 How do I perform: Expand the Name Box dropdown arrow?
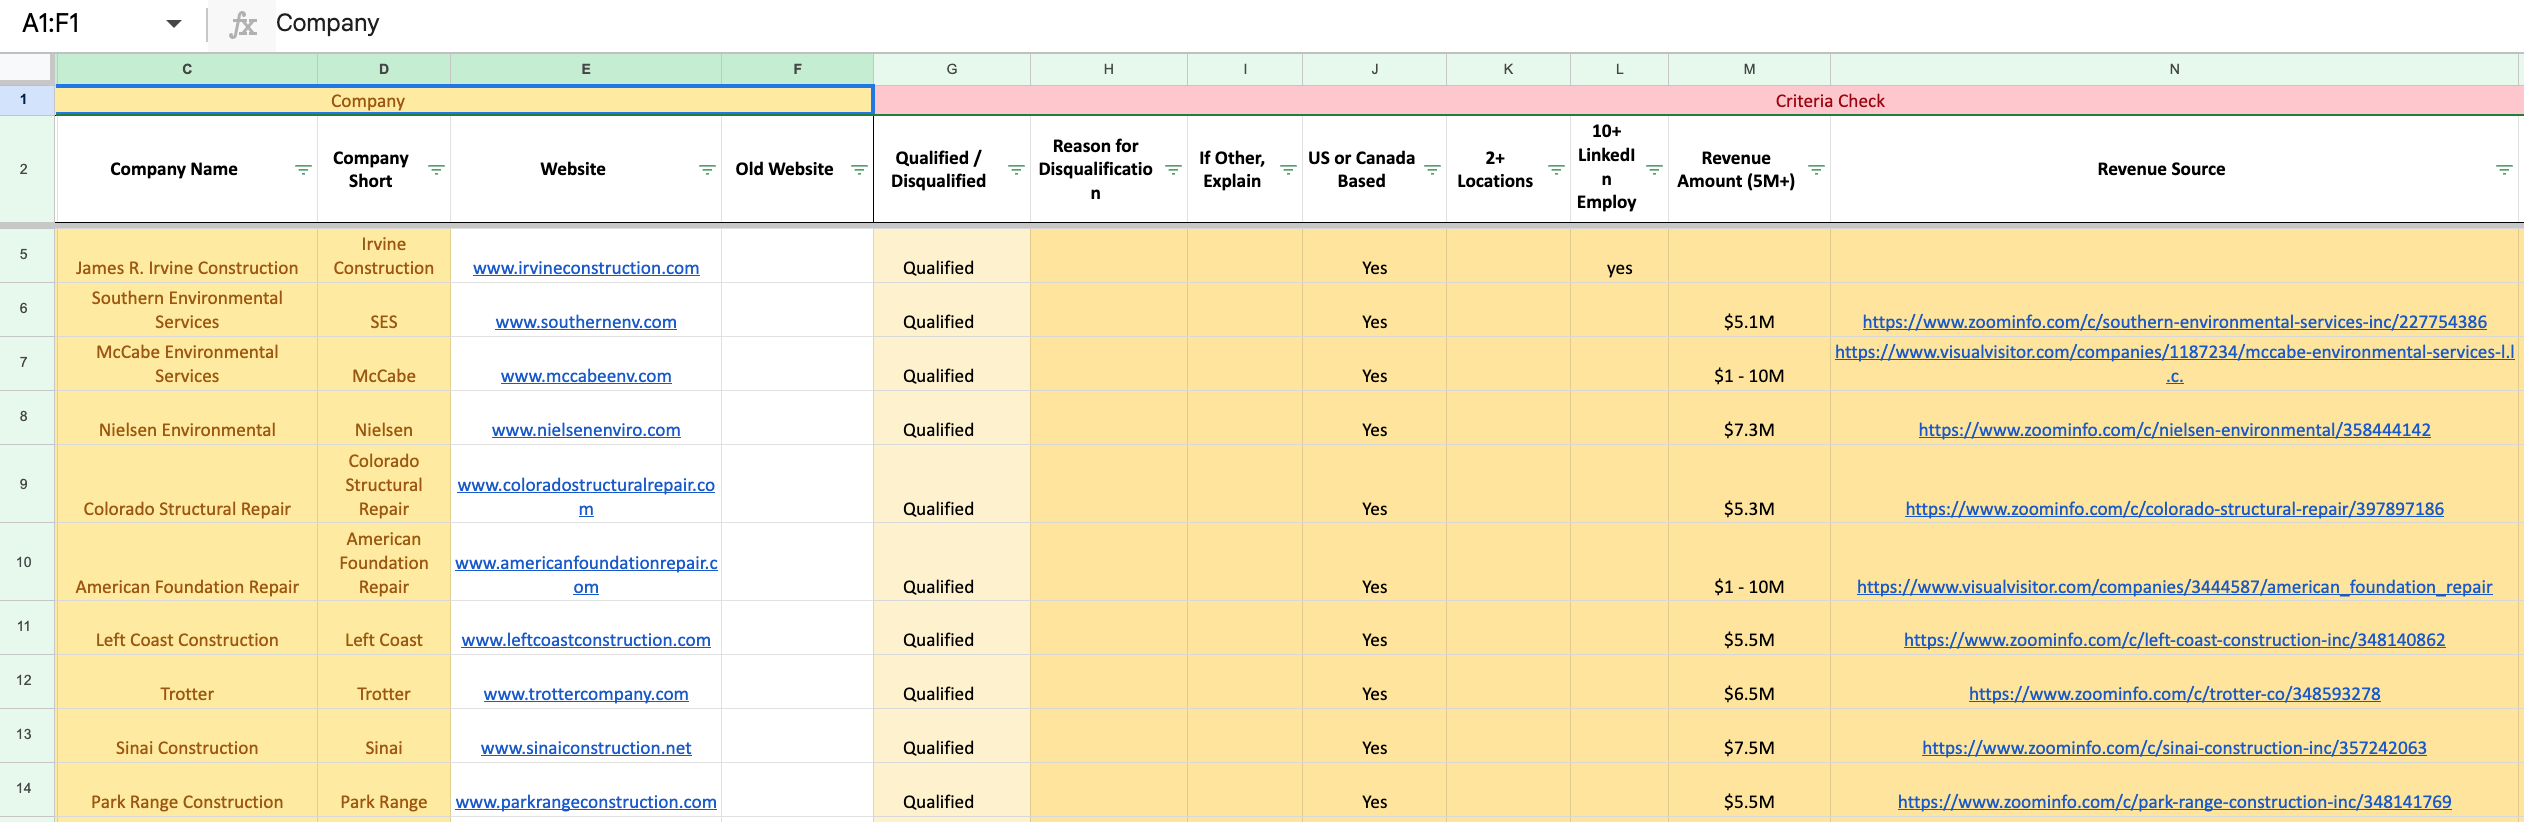coord(174,24)
